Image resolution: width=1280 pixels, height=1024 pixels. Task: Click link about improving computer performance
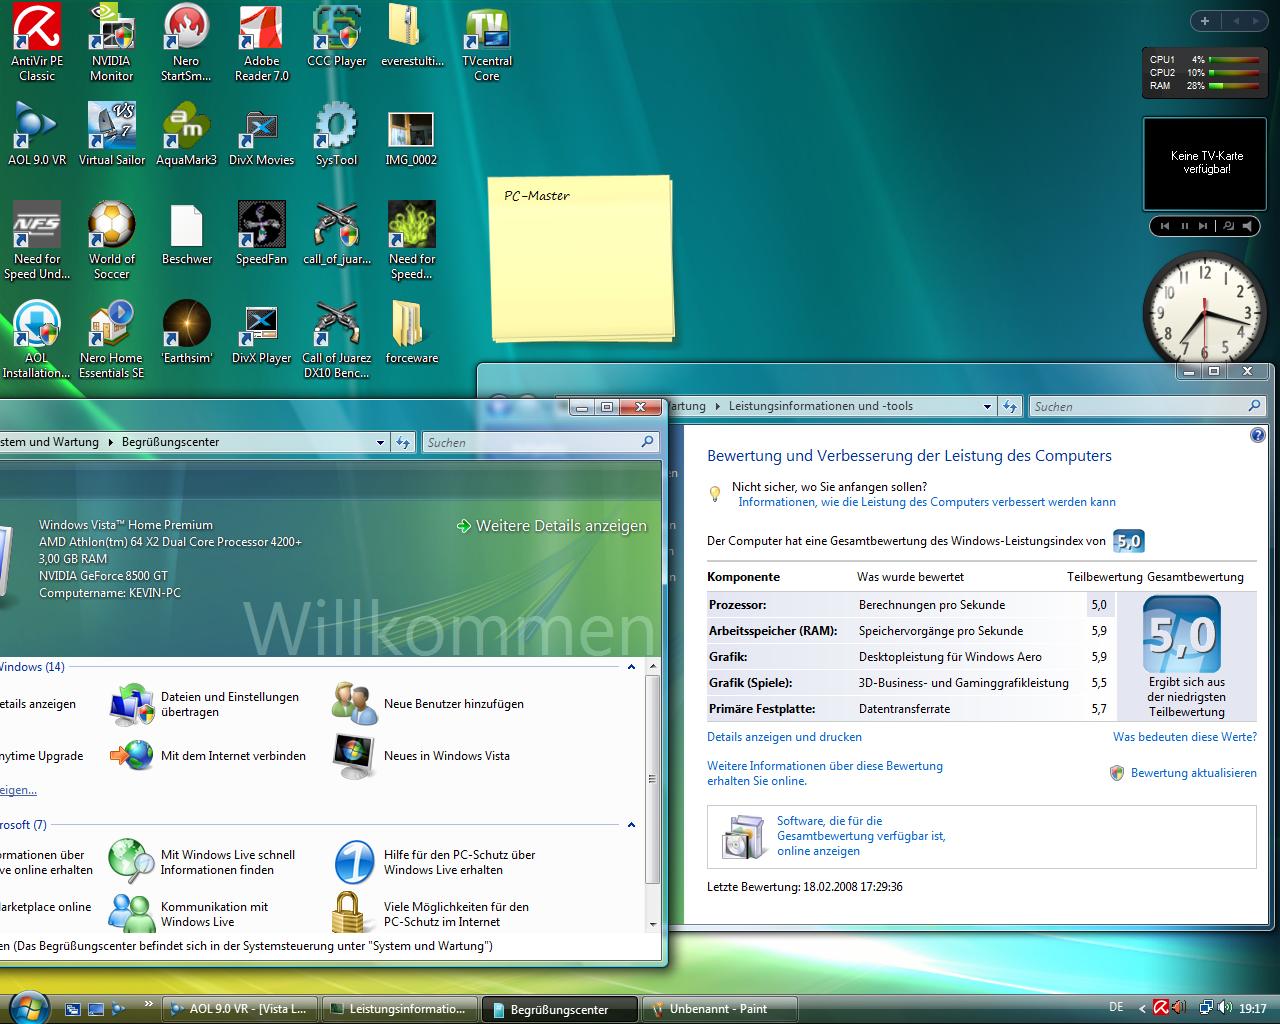click(927, 502)
